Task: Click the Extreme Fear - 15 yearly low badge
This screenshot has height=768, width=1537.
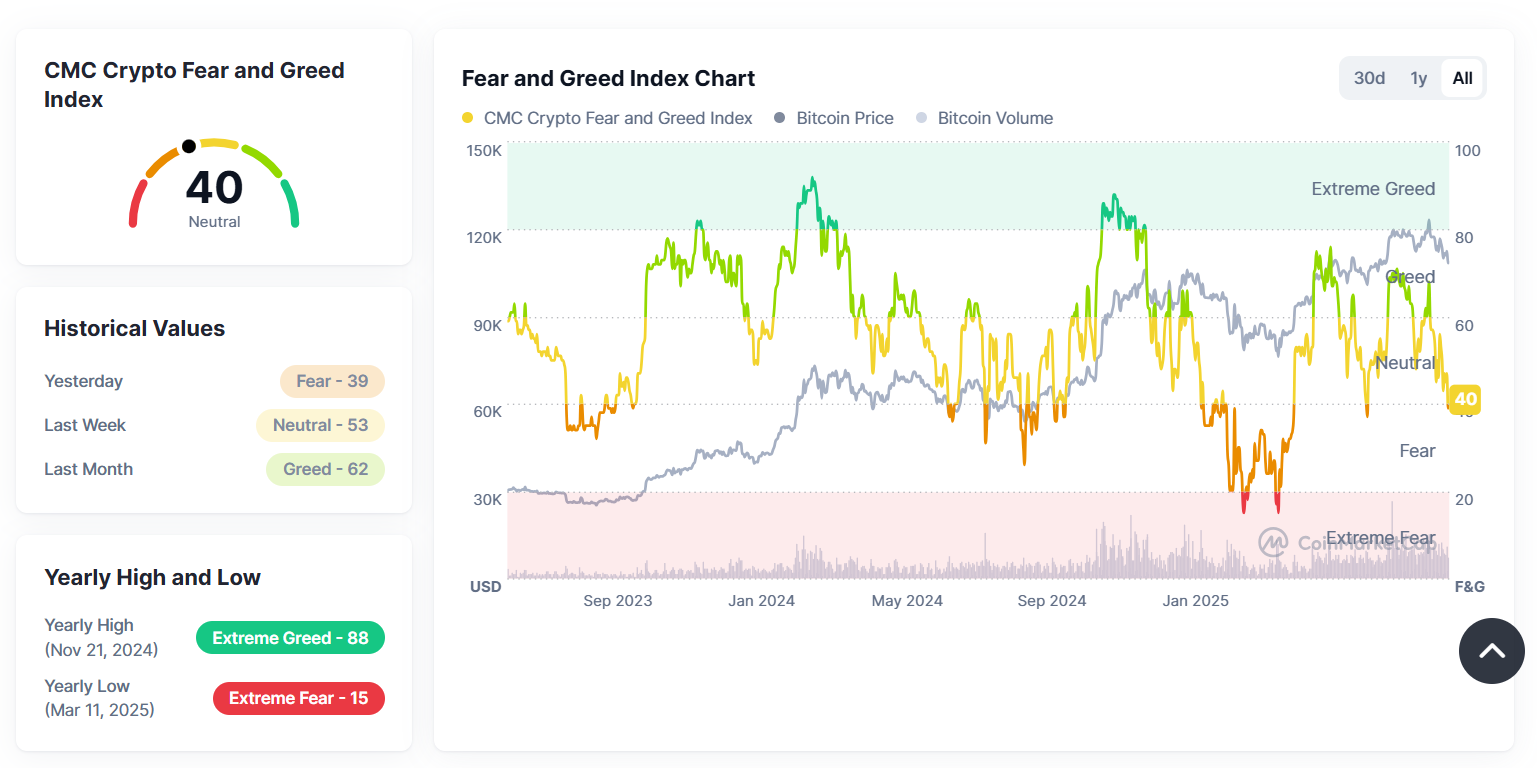Action: 298,698
